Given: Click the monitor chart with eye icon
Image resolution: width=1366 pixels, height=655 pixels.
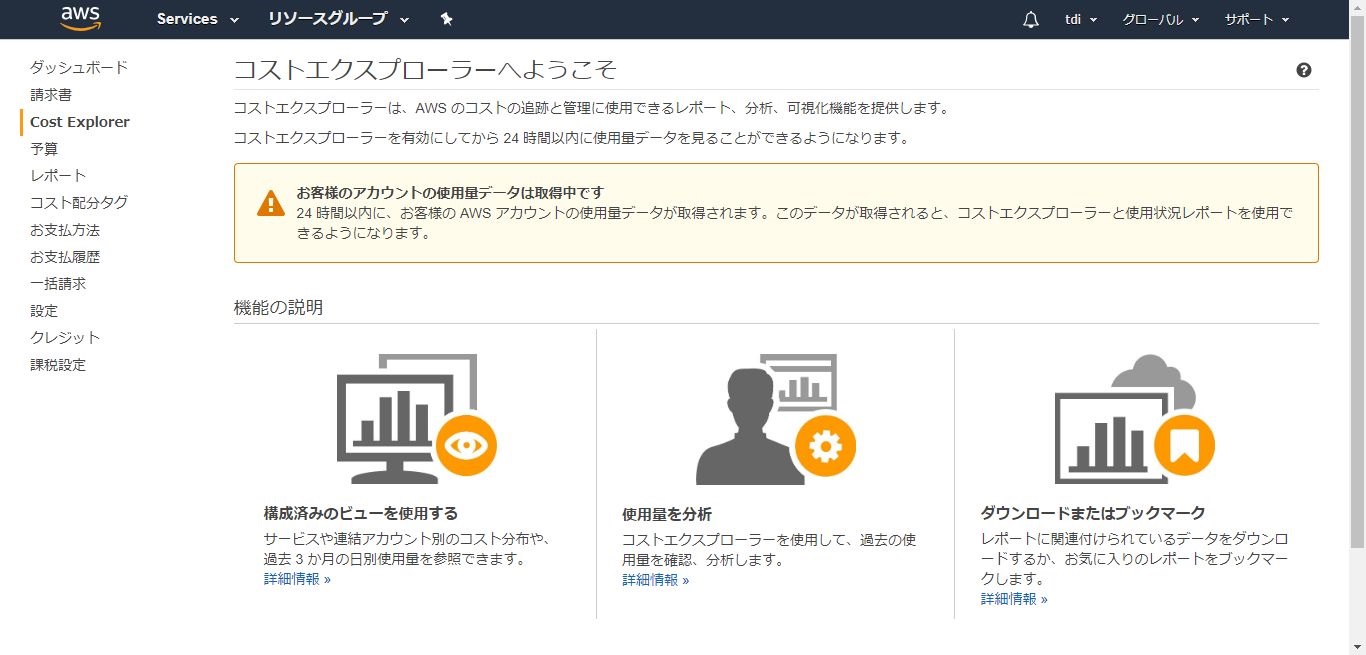Looking at the screenshot, I should pos(416,419).
